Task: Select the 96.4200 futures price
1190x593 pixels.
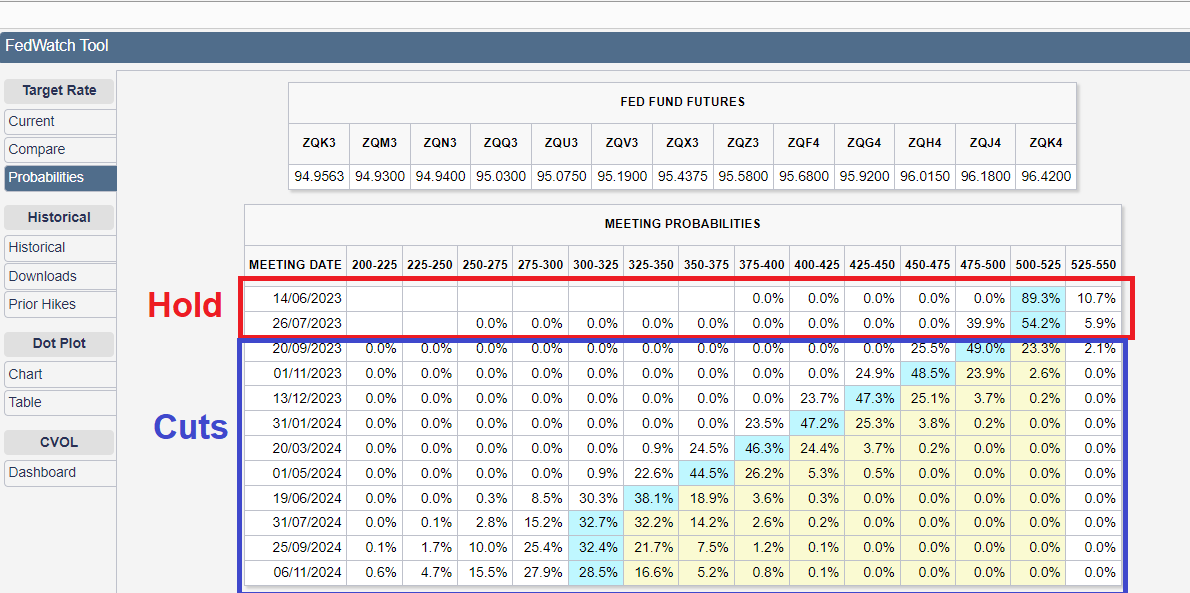Action: point(1047,177)
